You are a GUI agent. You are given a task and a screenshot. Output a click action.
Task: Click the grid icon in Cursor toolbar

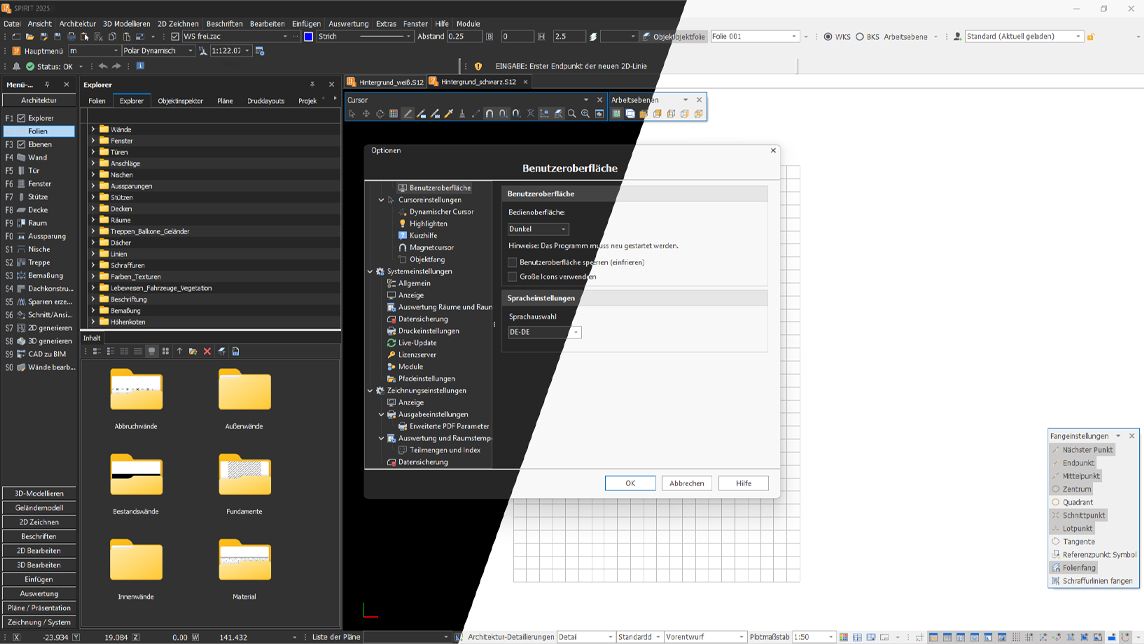pyautogui.click(x=394, y=114)
